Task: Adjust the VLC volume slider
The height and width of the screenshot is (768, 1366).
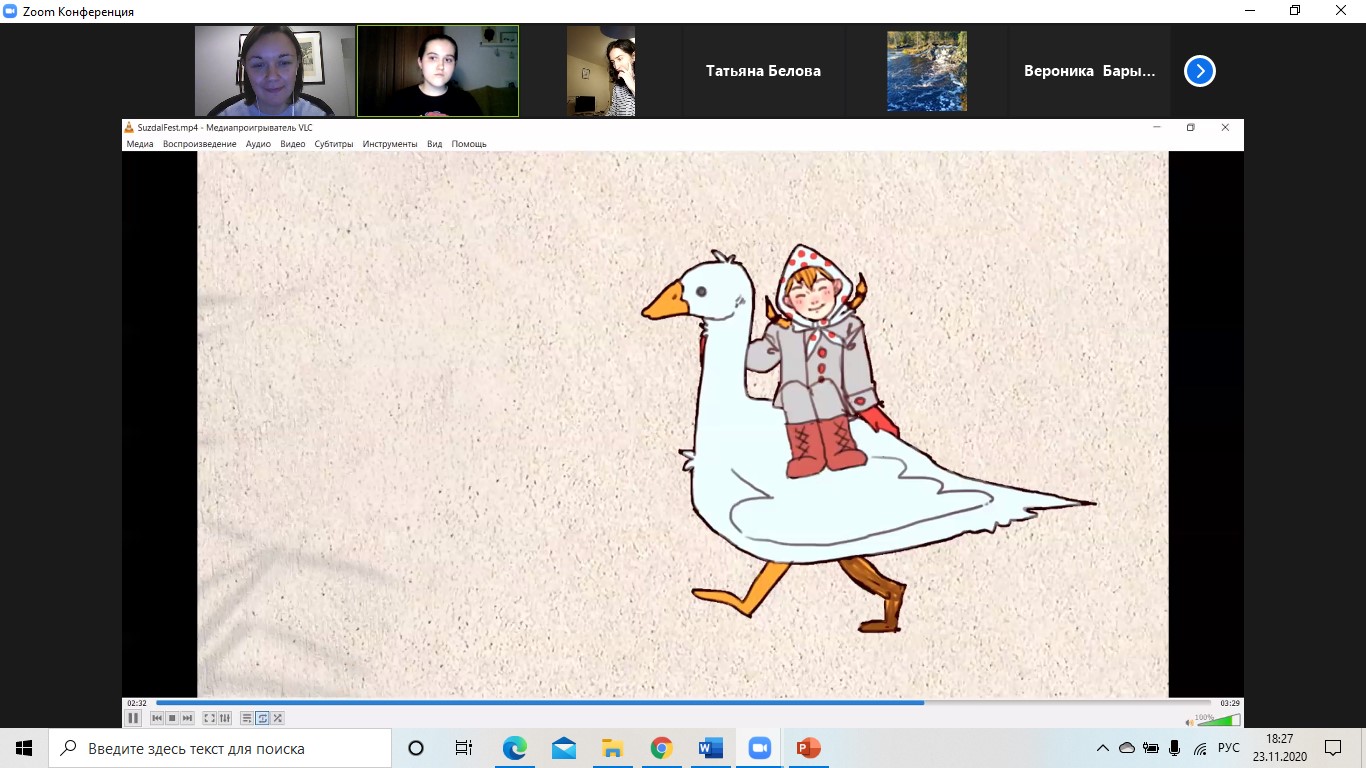Action: (x=1218, y=720)
